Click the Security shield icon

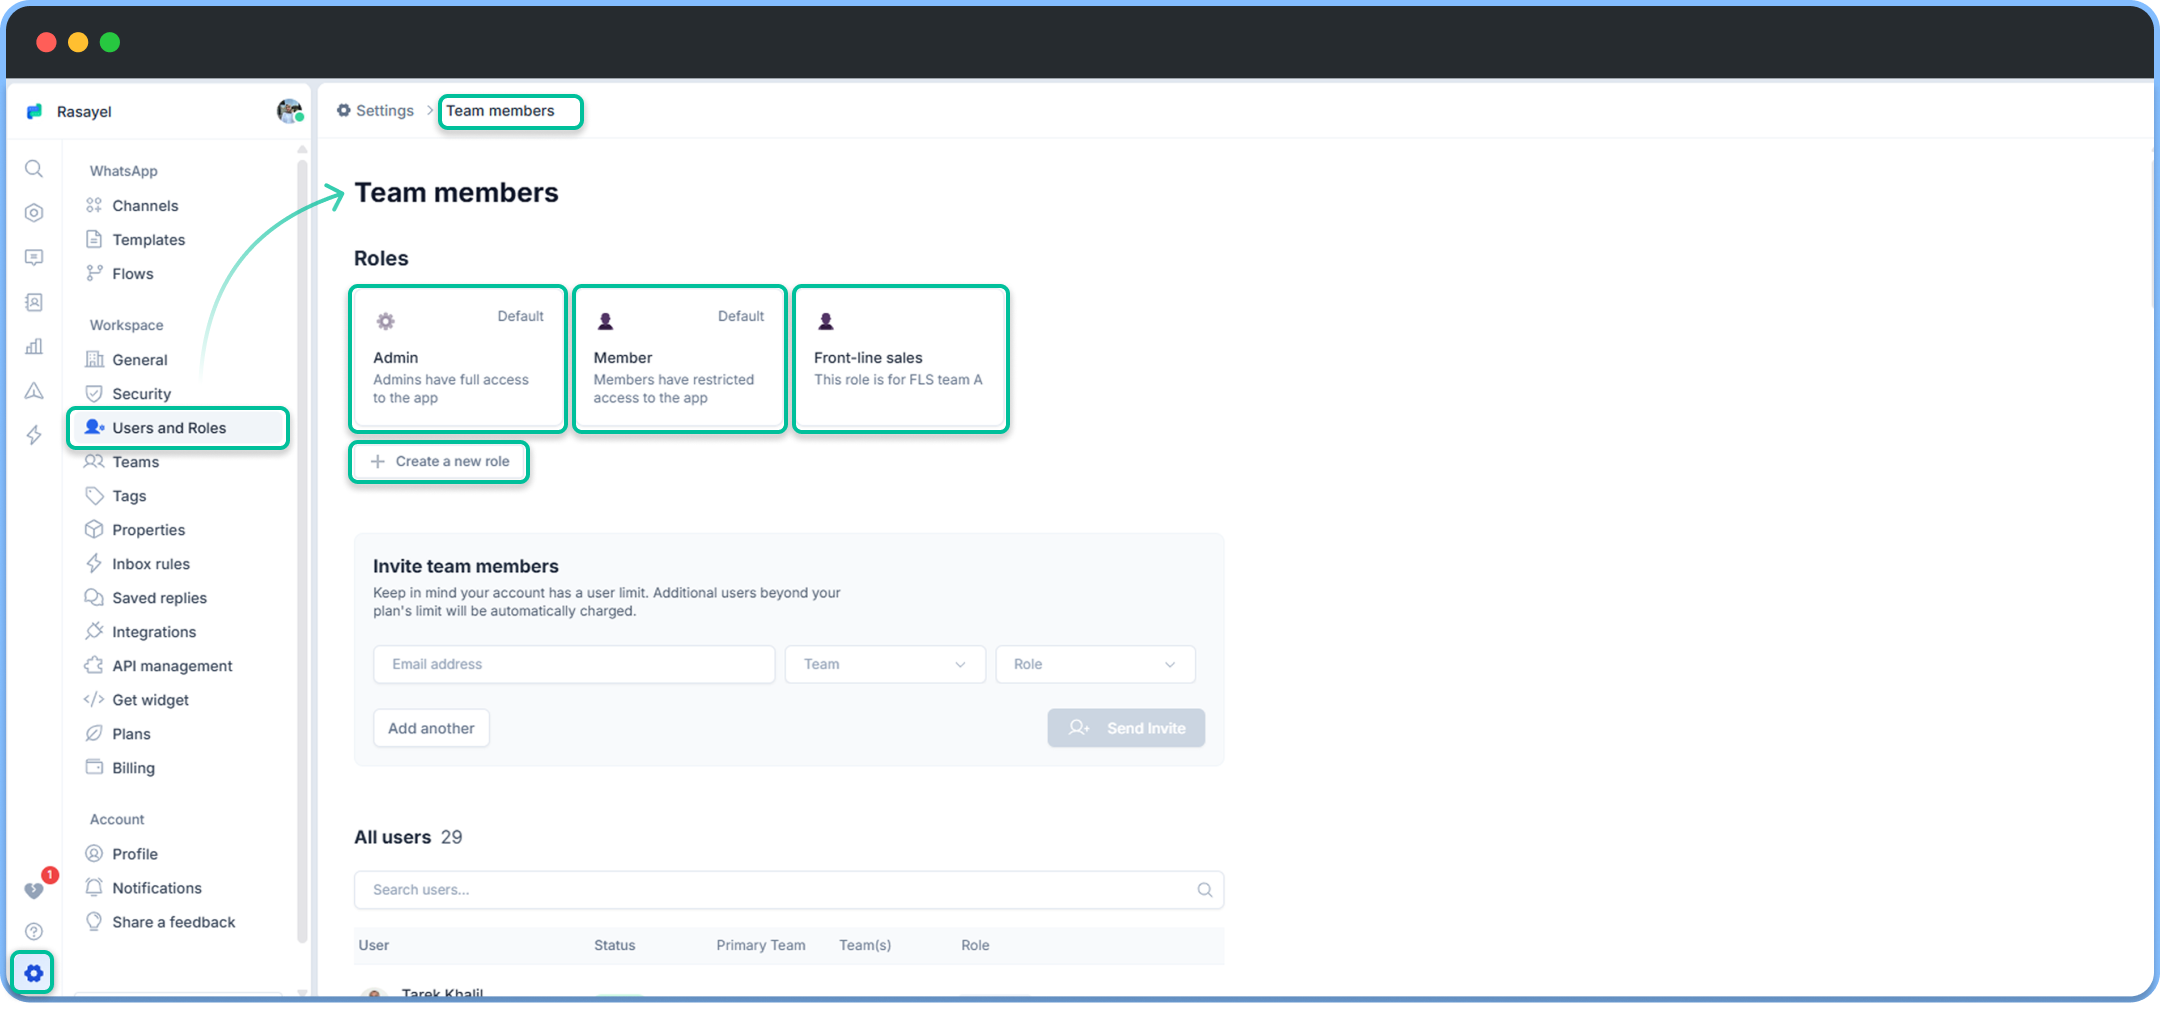point(94,393)
